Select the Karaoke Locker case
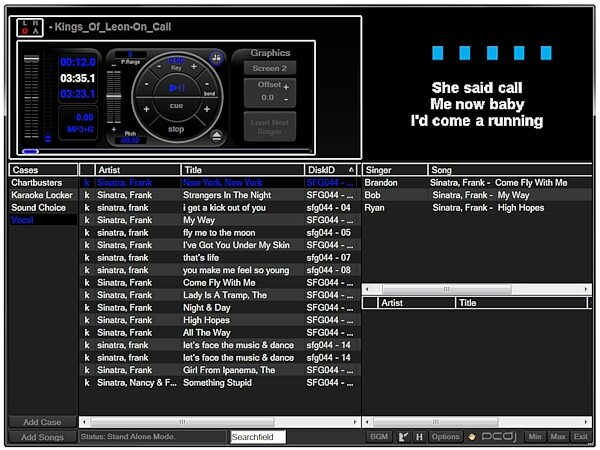 [x=42, y=195]
